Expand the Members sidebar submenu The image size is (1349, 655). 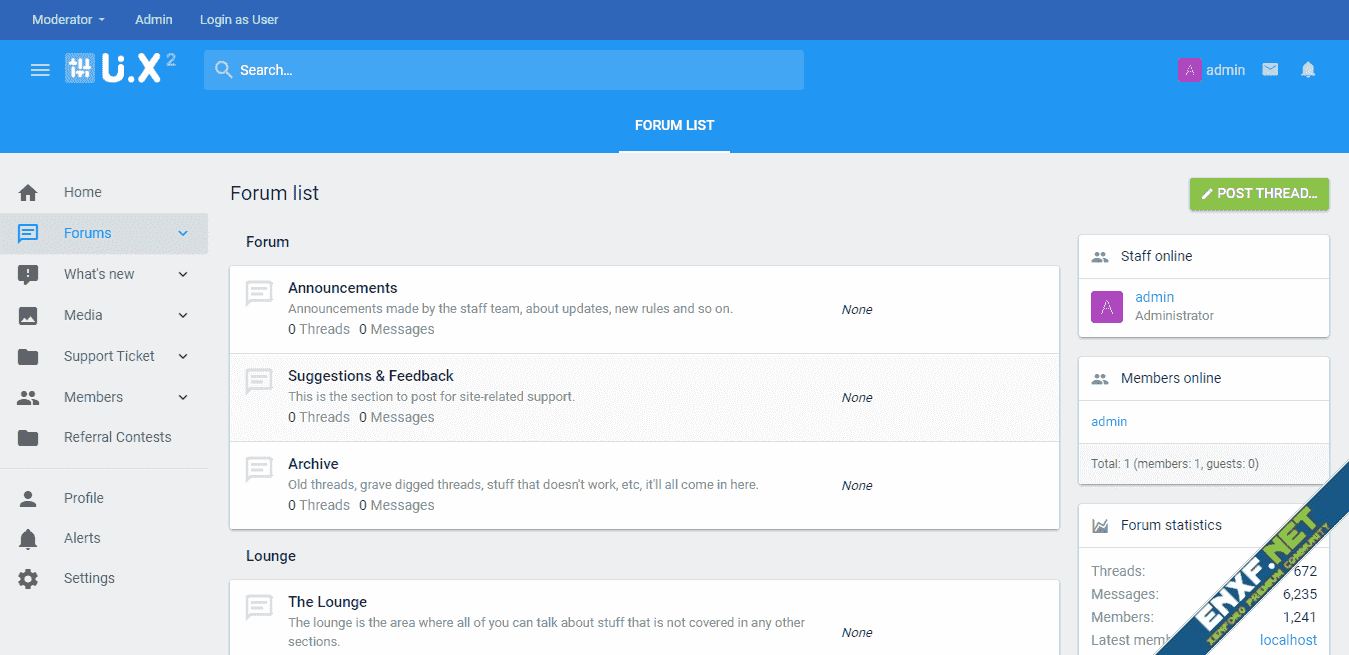(183, 398)
